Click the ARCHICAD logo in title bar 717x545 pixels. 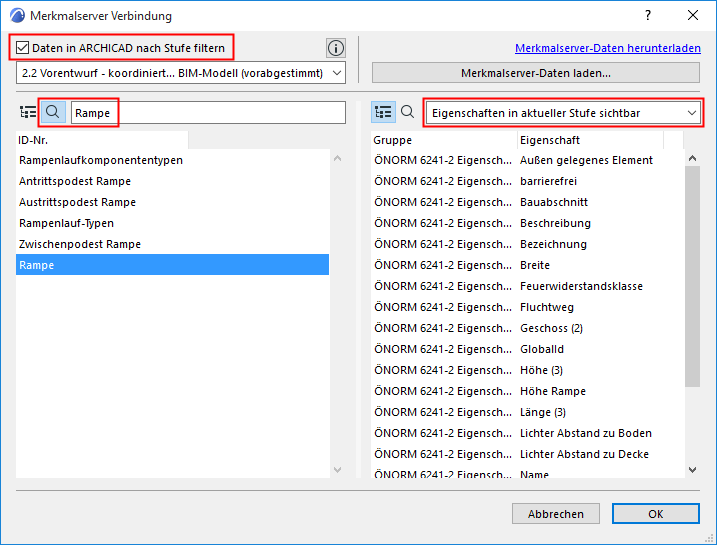point(16,16)
